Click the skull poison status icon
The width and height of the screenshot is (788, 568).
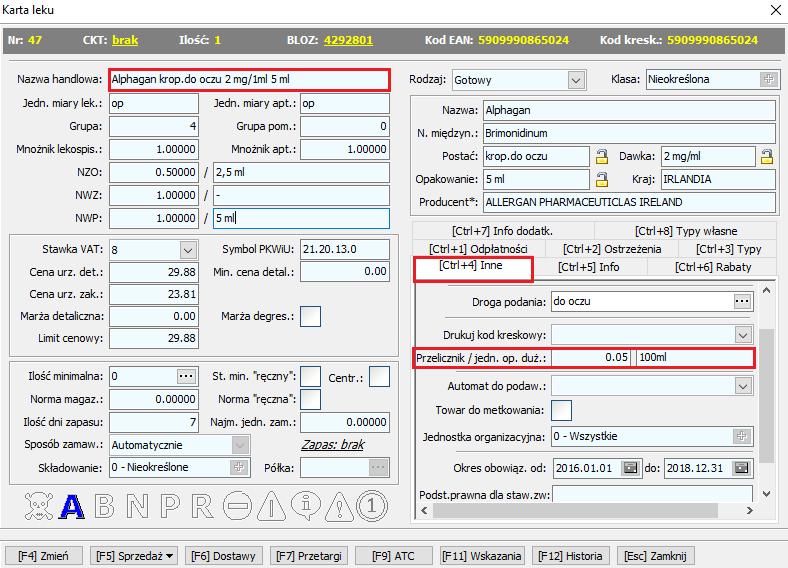pos(39,506)
